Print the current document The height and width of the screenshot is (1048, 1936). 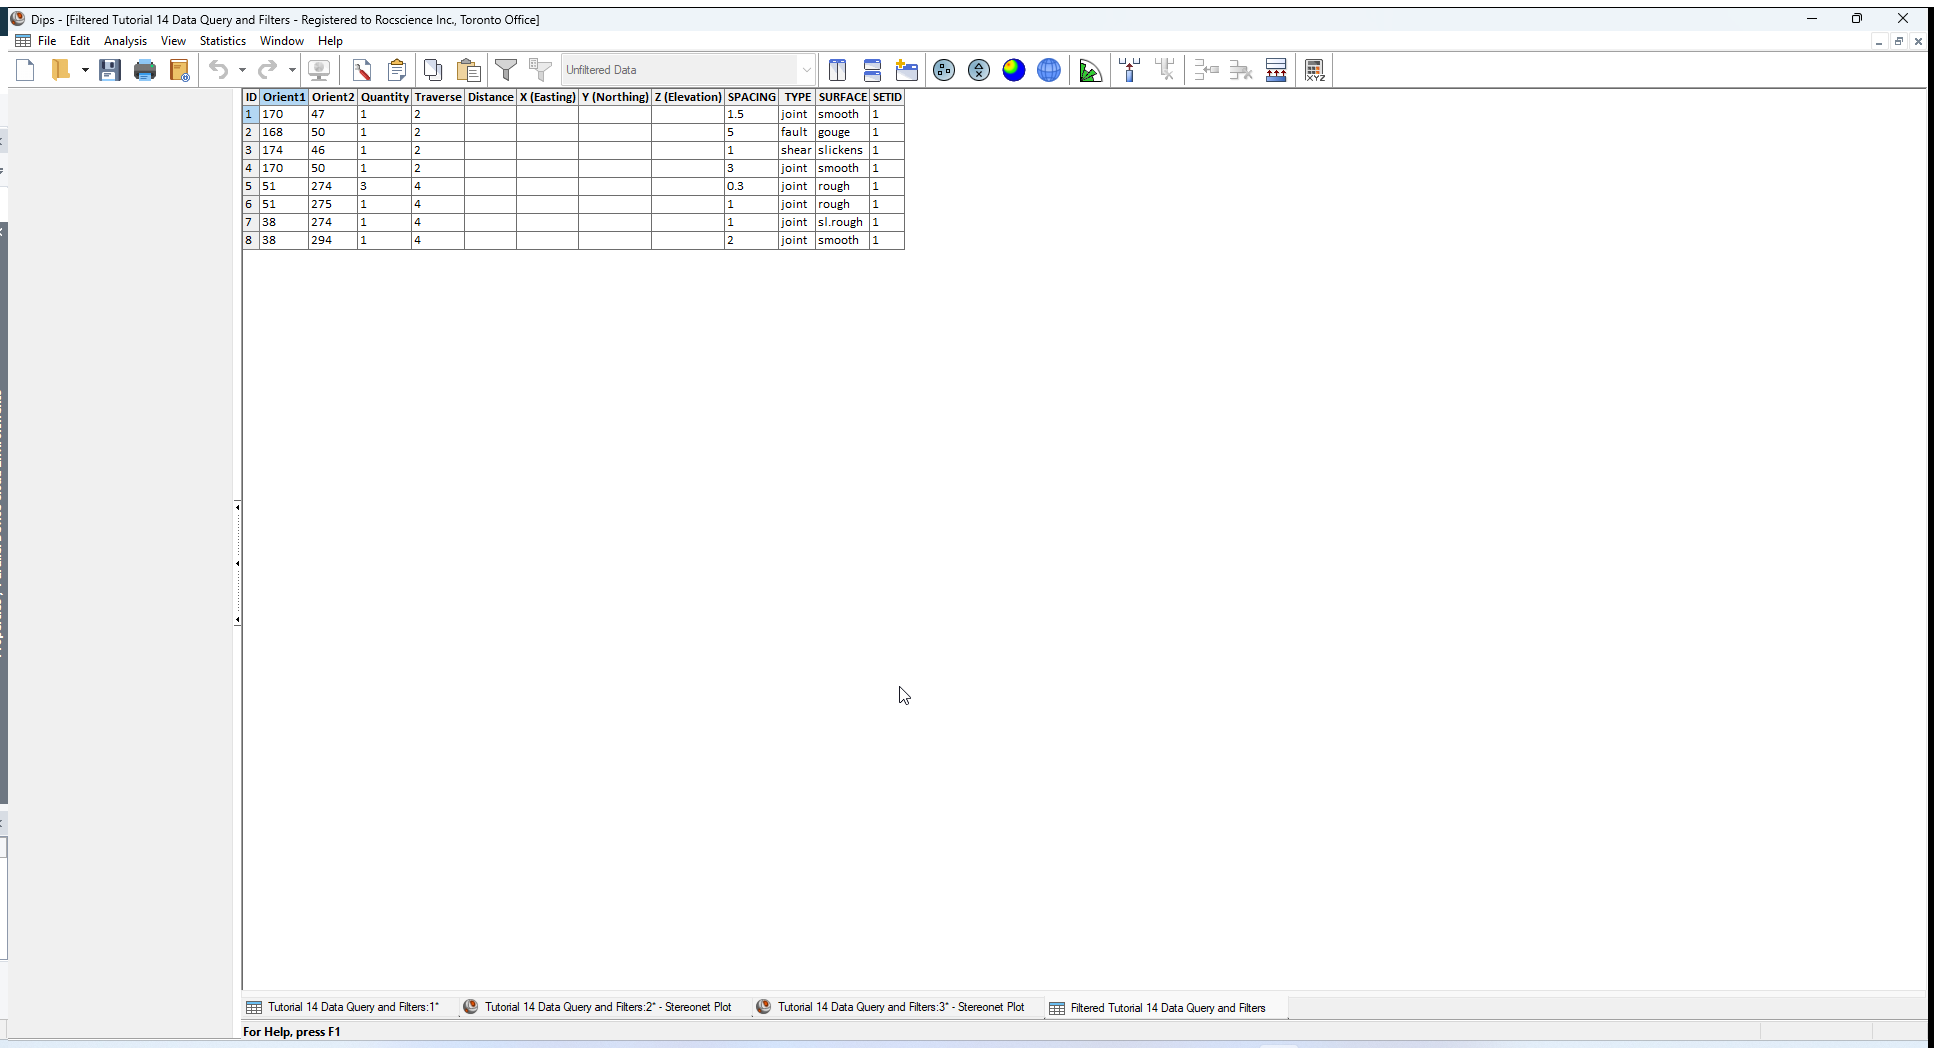tap(145, 69)
